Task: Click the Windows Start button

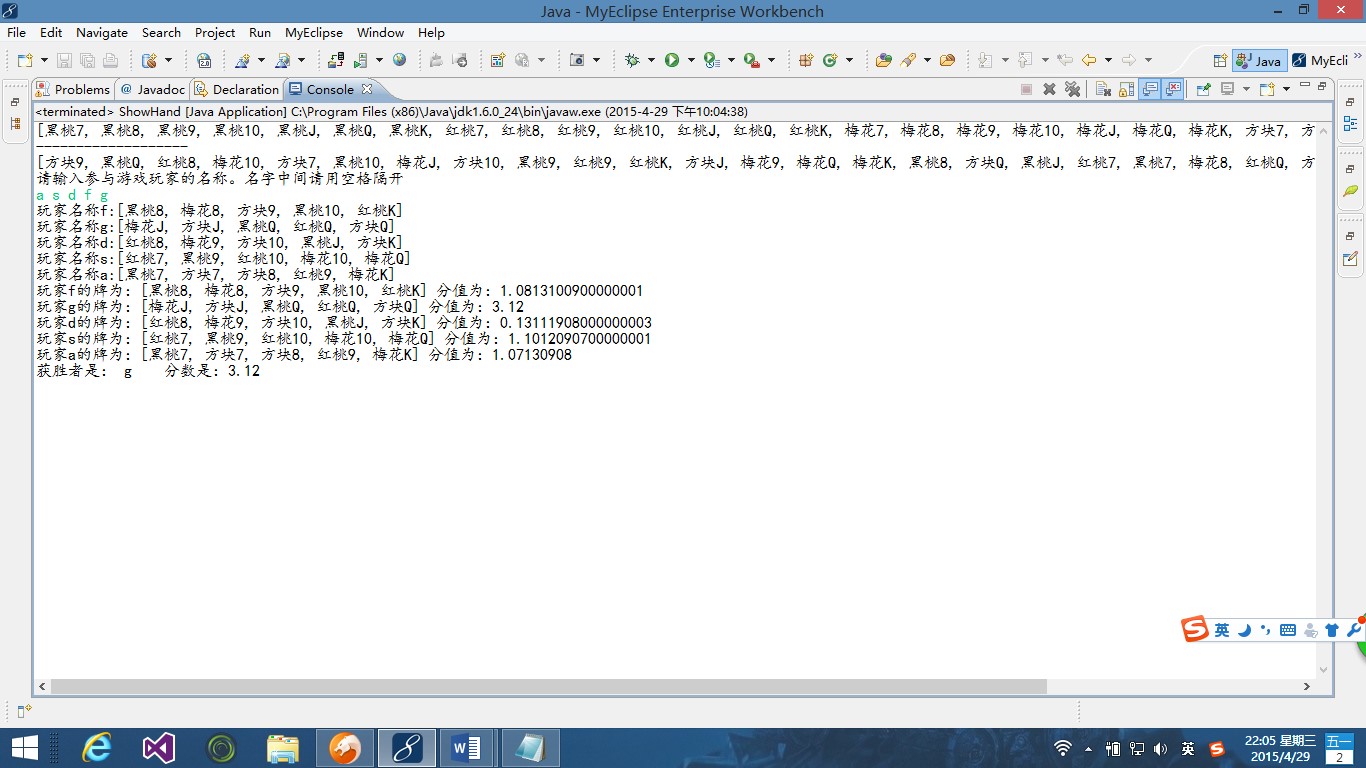Action: tap(24, 748)
